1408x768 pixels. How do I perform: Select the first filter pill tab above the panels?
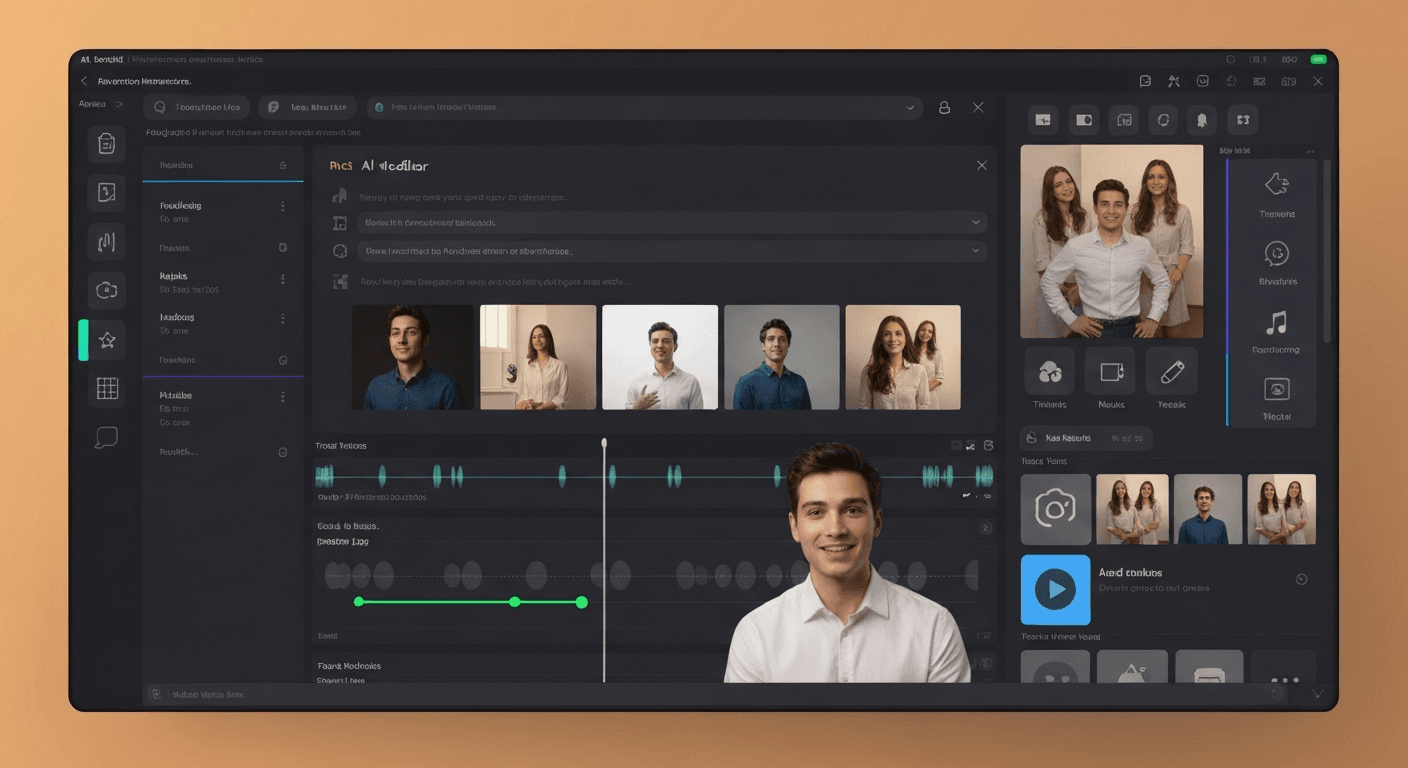tap(196, 107)
